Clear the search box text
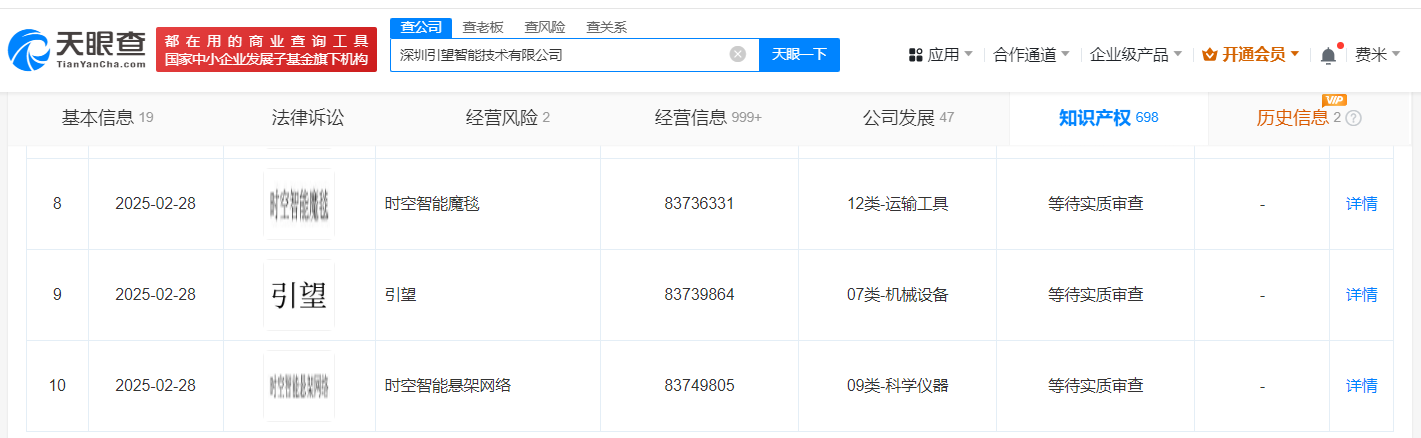This screenshot has width=1421, height=438. pos(738,55)
